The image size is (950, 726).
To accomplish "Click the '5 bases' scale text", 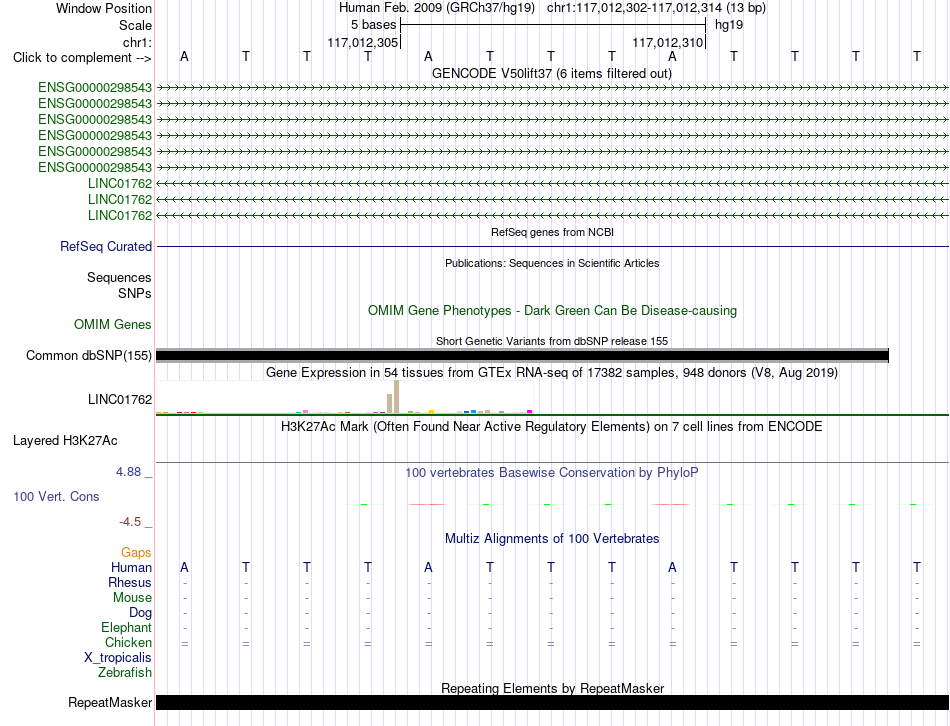I will pyautogui.click(x=373, y=25).
